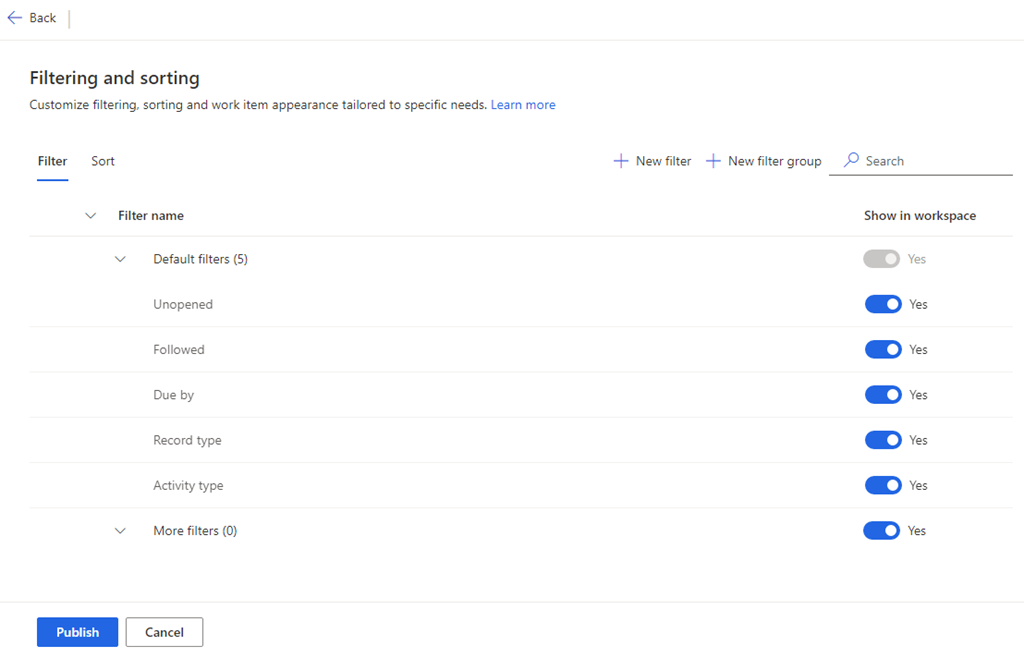Select the Record type row text
This screenshot has height=658, width=1024.
[187, 440]
